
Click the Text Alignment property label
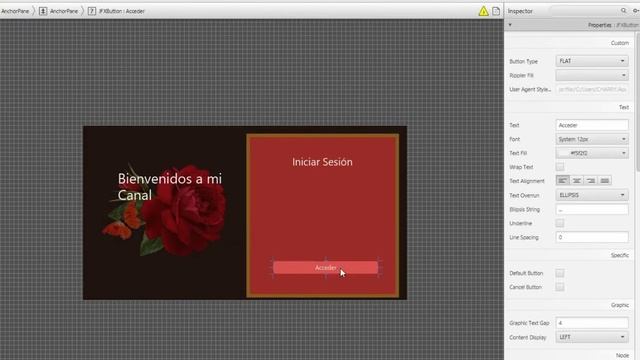click(x=527, y=181)
